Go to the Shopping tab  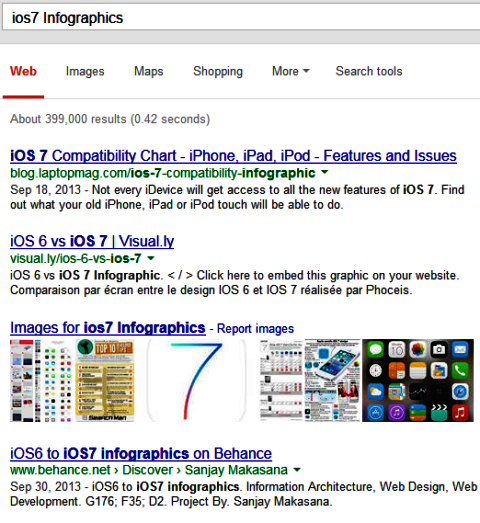coord(218,71)
